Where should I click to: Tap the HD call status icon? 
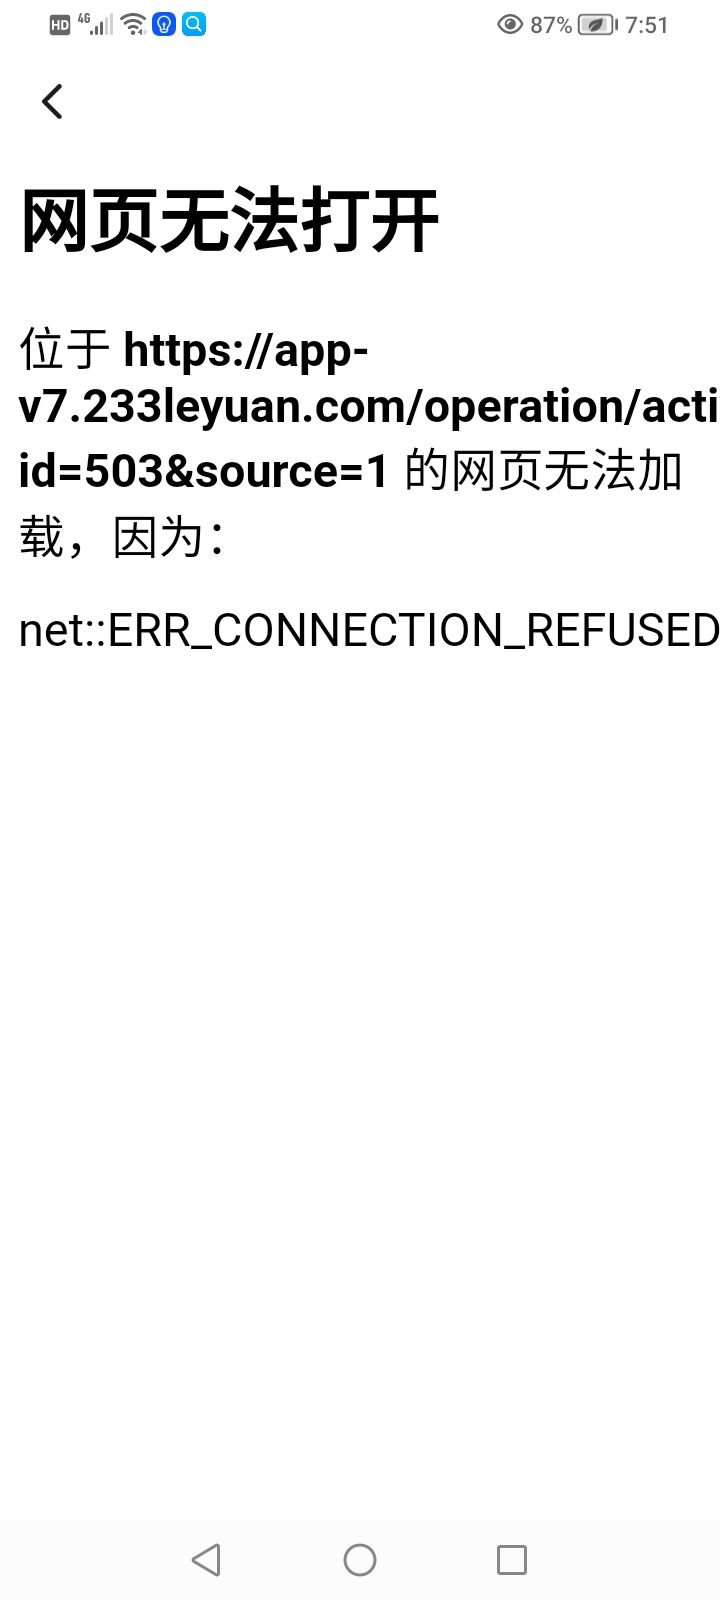point(60,26)
